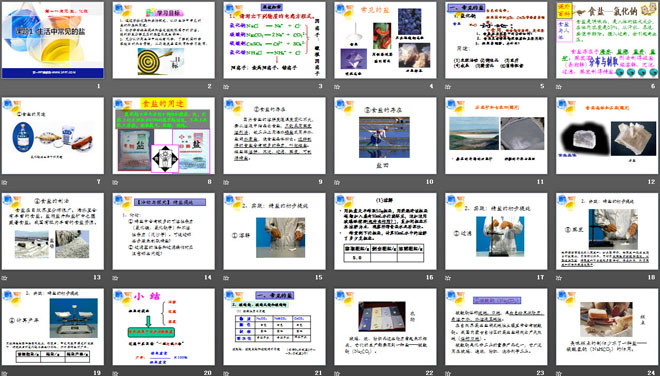The image size is (660, 376).
Task: Select slide 21 with the comparison table
Action: tap(274, 327)
